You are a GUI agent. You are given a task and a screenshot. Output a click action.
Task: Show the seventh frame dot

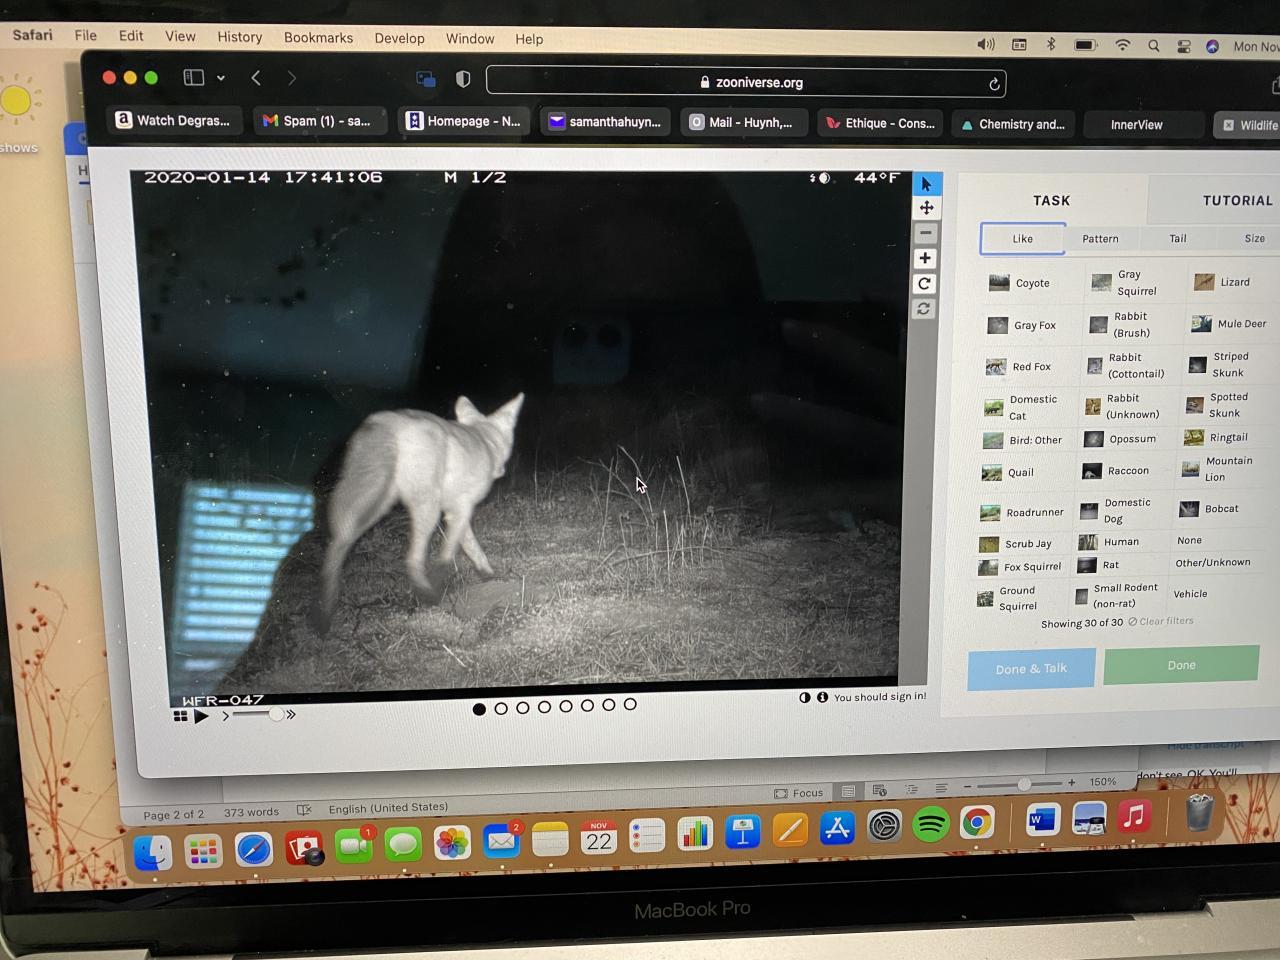pos(609,705)
